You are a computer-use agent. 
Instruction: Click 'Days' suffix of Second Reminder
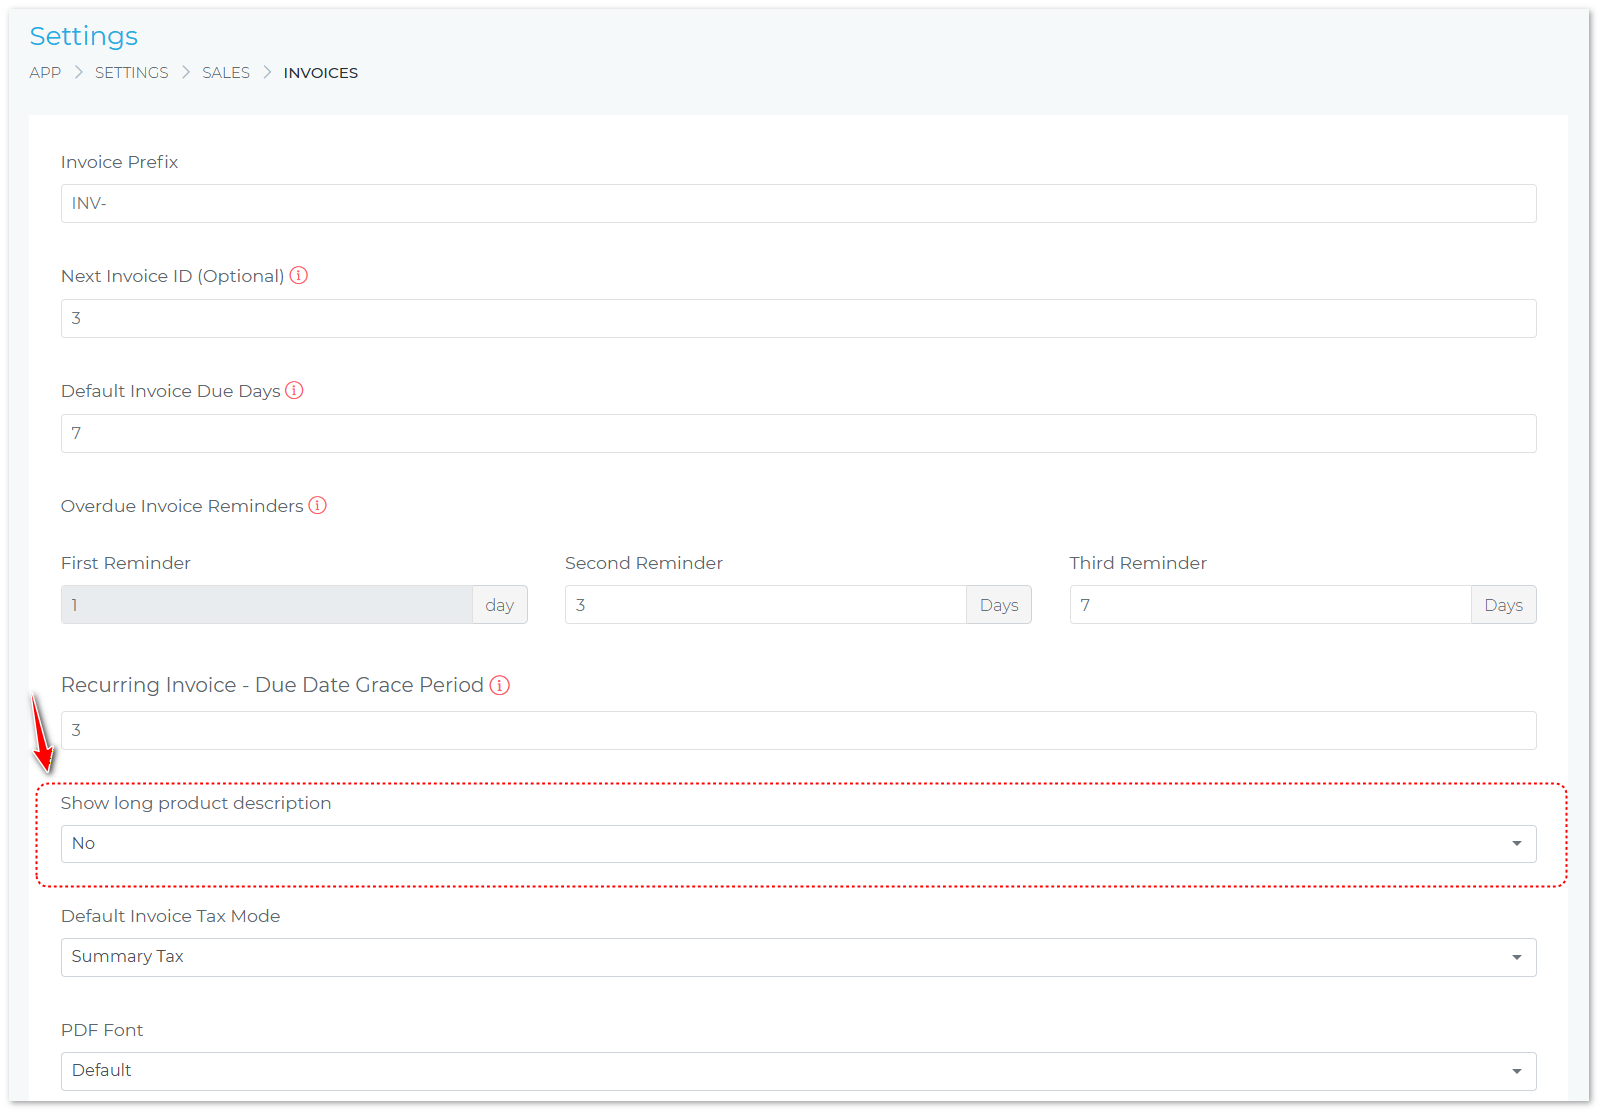click(x=999, y=605)
